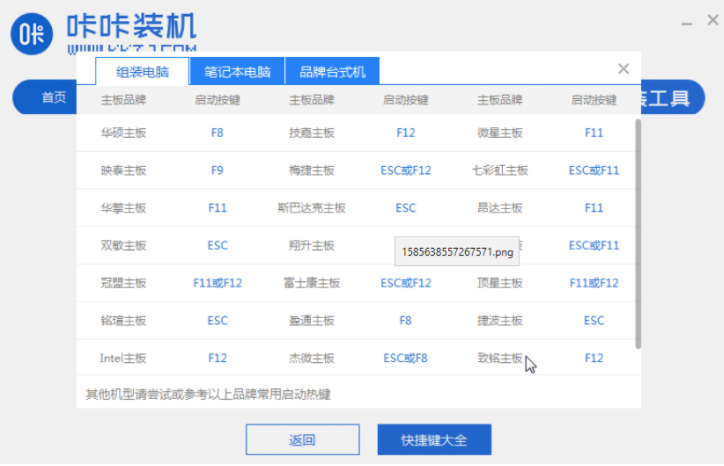Select the 七彩虹主板 brand entry
Image resolution: width=724 pixels, height=466 pixels.
click(x=499, y=170)
